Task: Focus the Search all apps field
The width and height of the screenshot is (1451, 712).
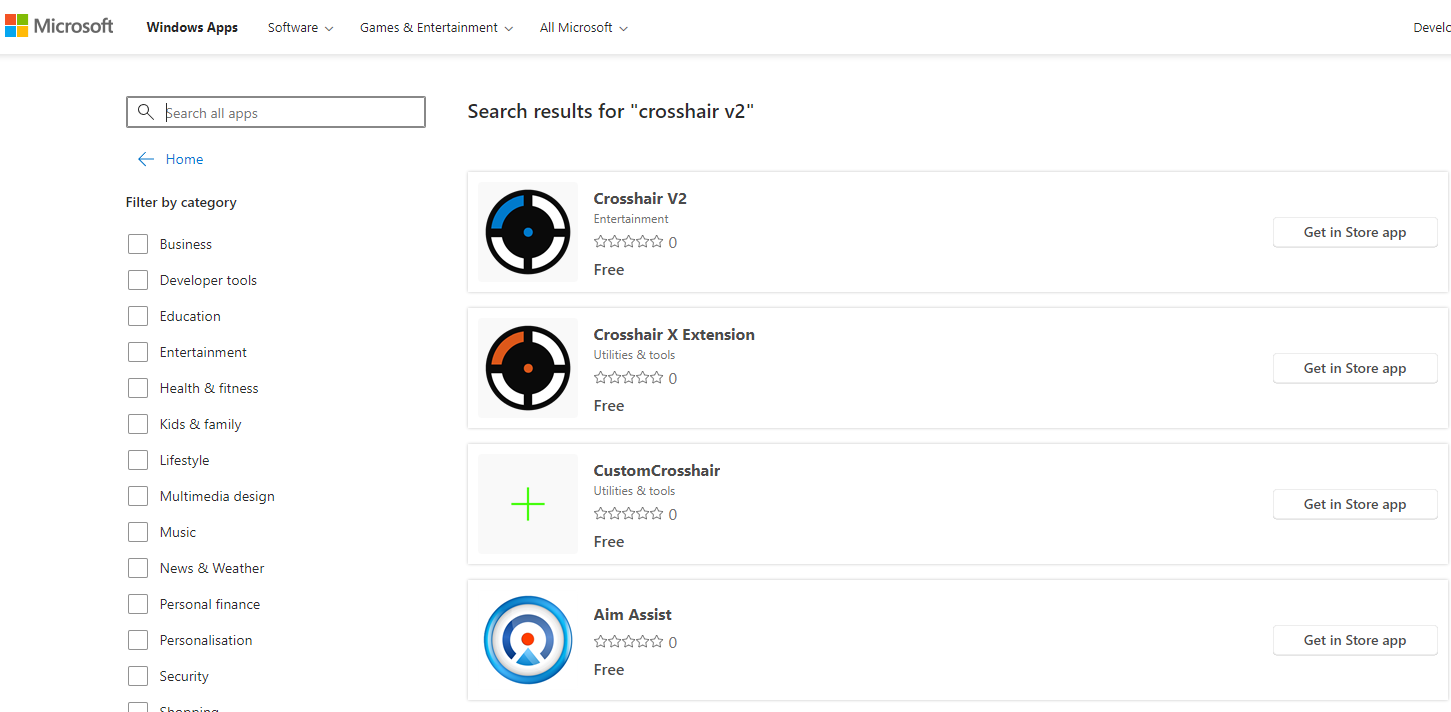Action: click(x=276, y=112)
